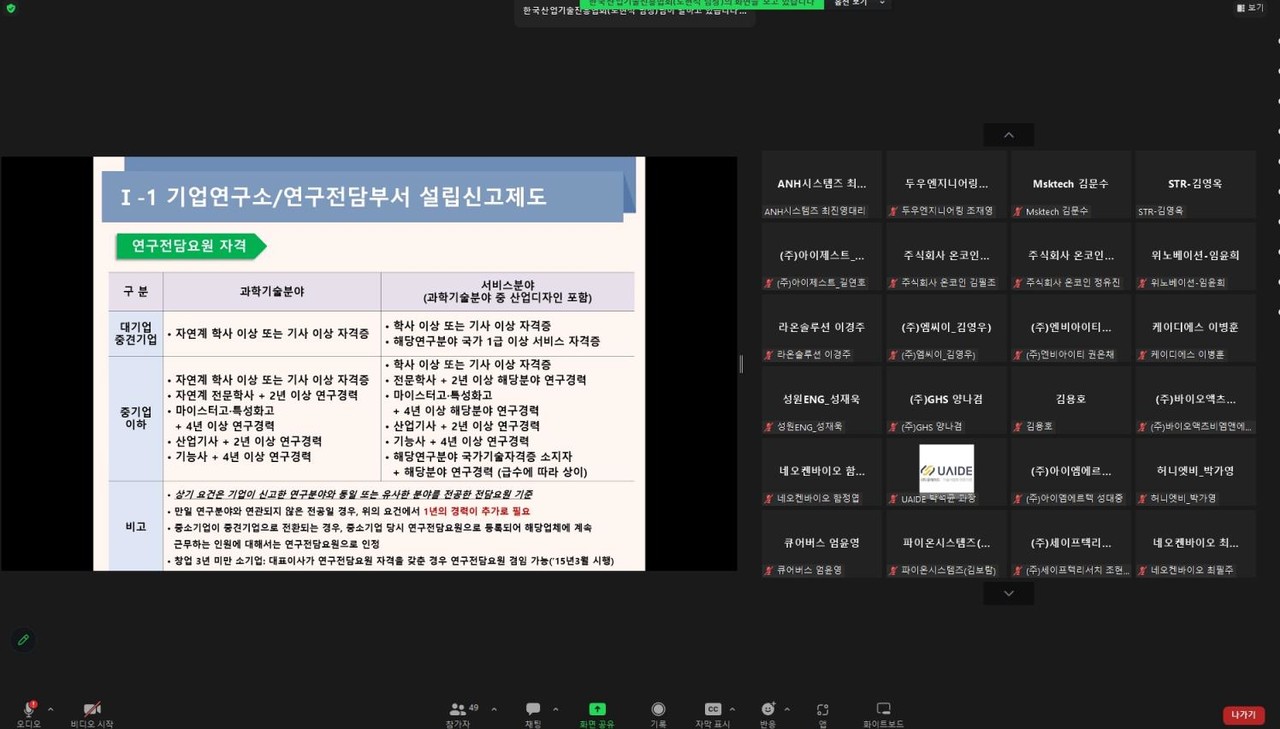Viewport: 1280px width, 729px height.
Task: Start video with the 비디오 시작 camera icon
Action: [x=92, y=709]
